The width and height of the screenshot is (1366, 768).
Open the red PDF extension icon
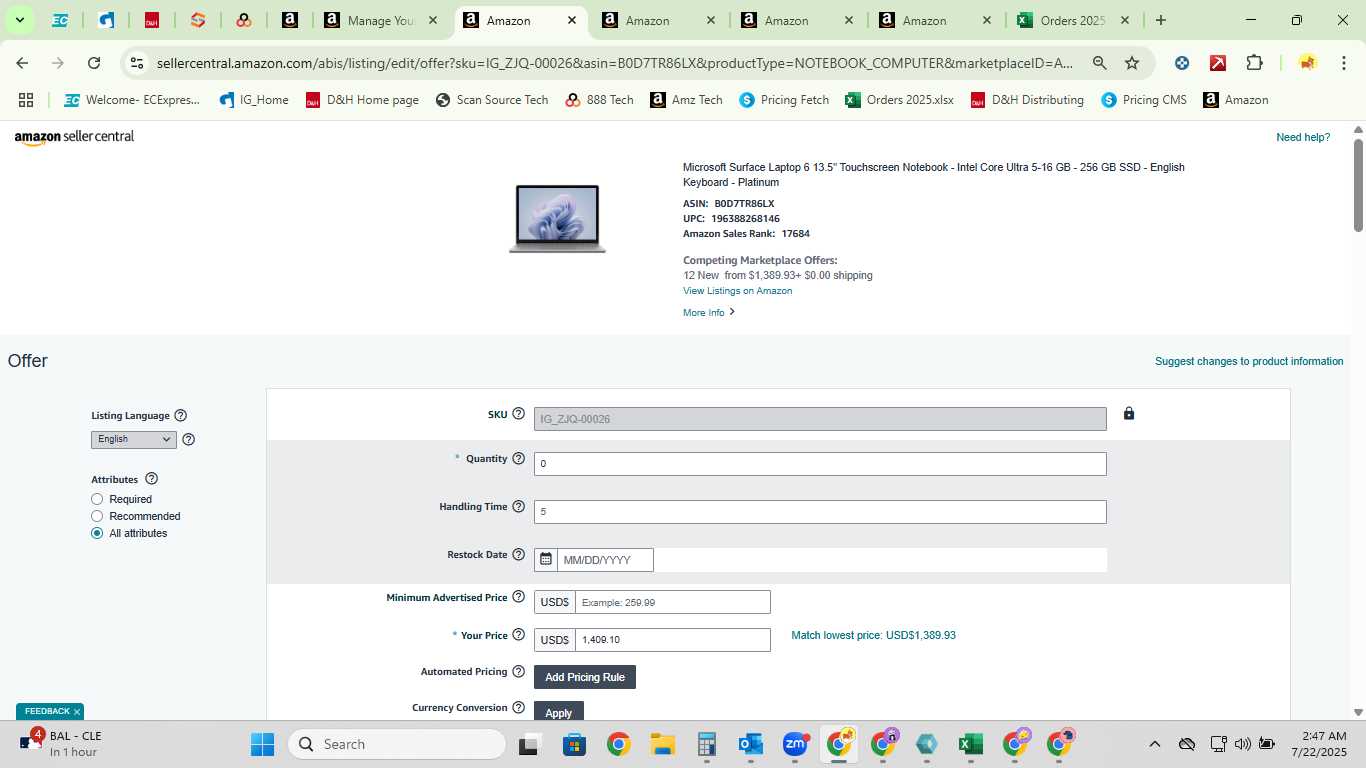click(x=1218, y=63)
